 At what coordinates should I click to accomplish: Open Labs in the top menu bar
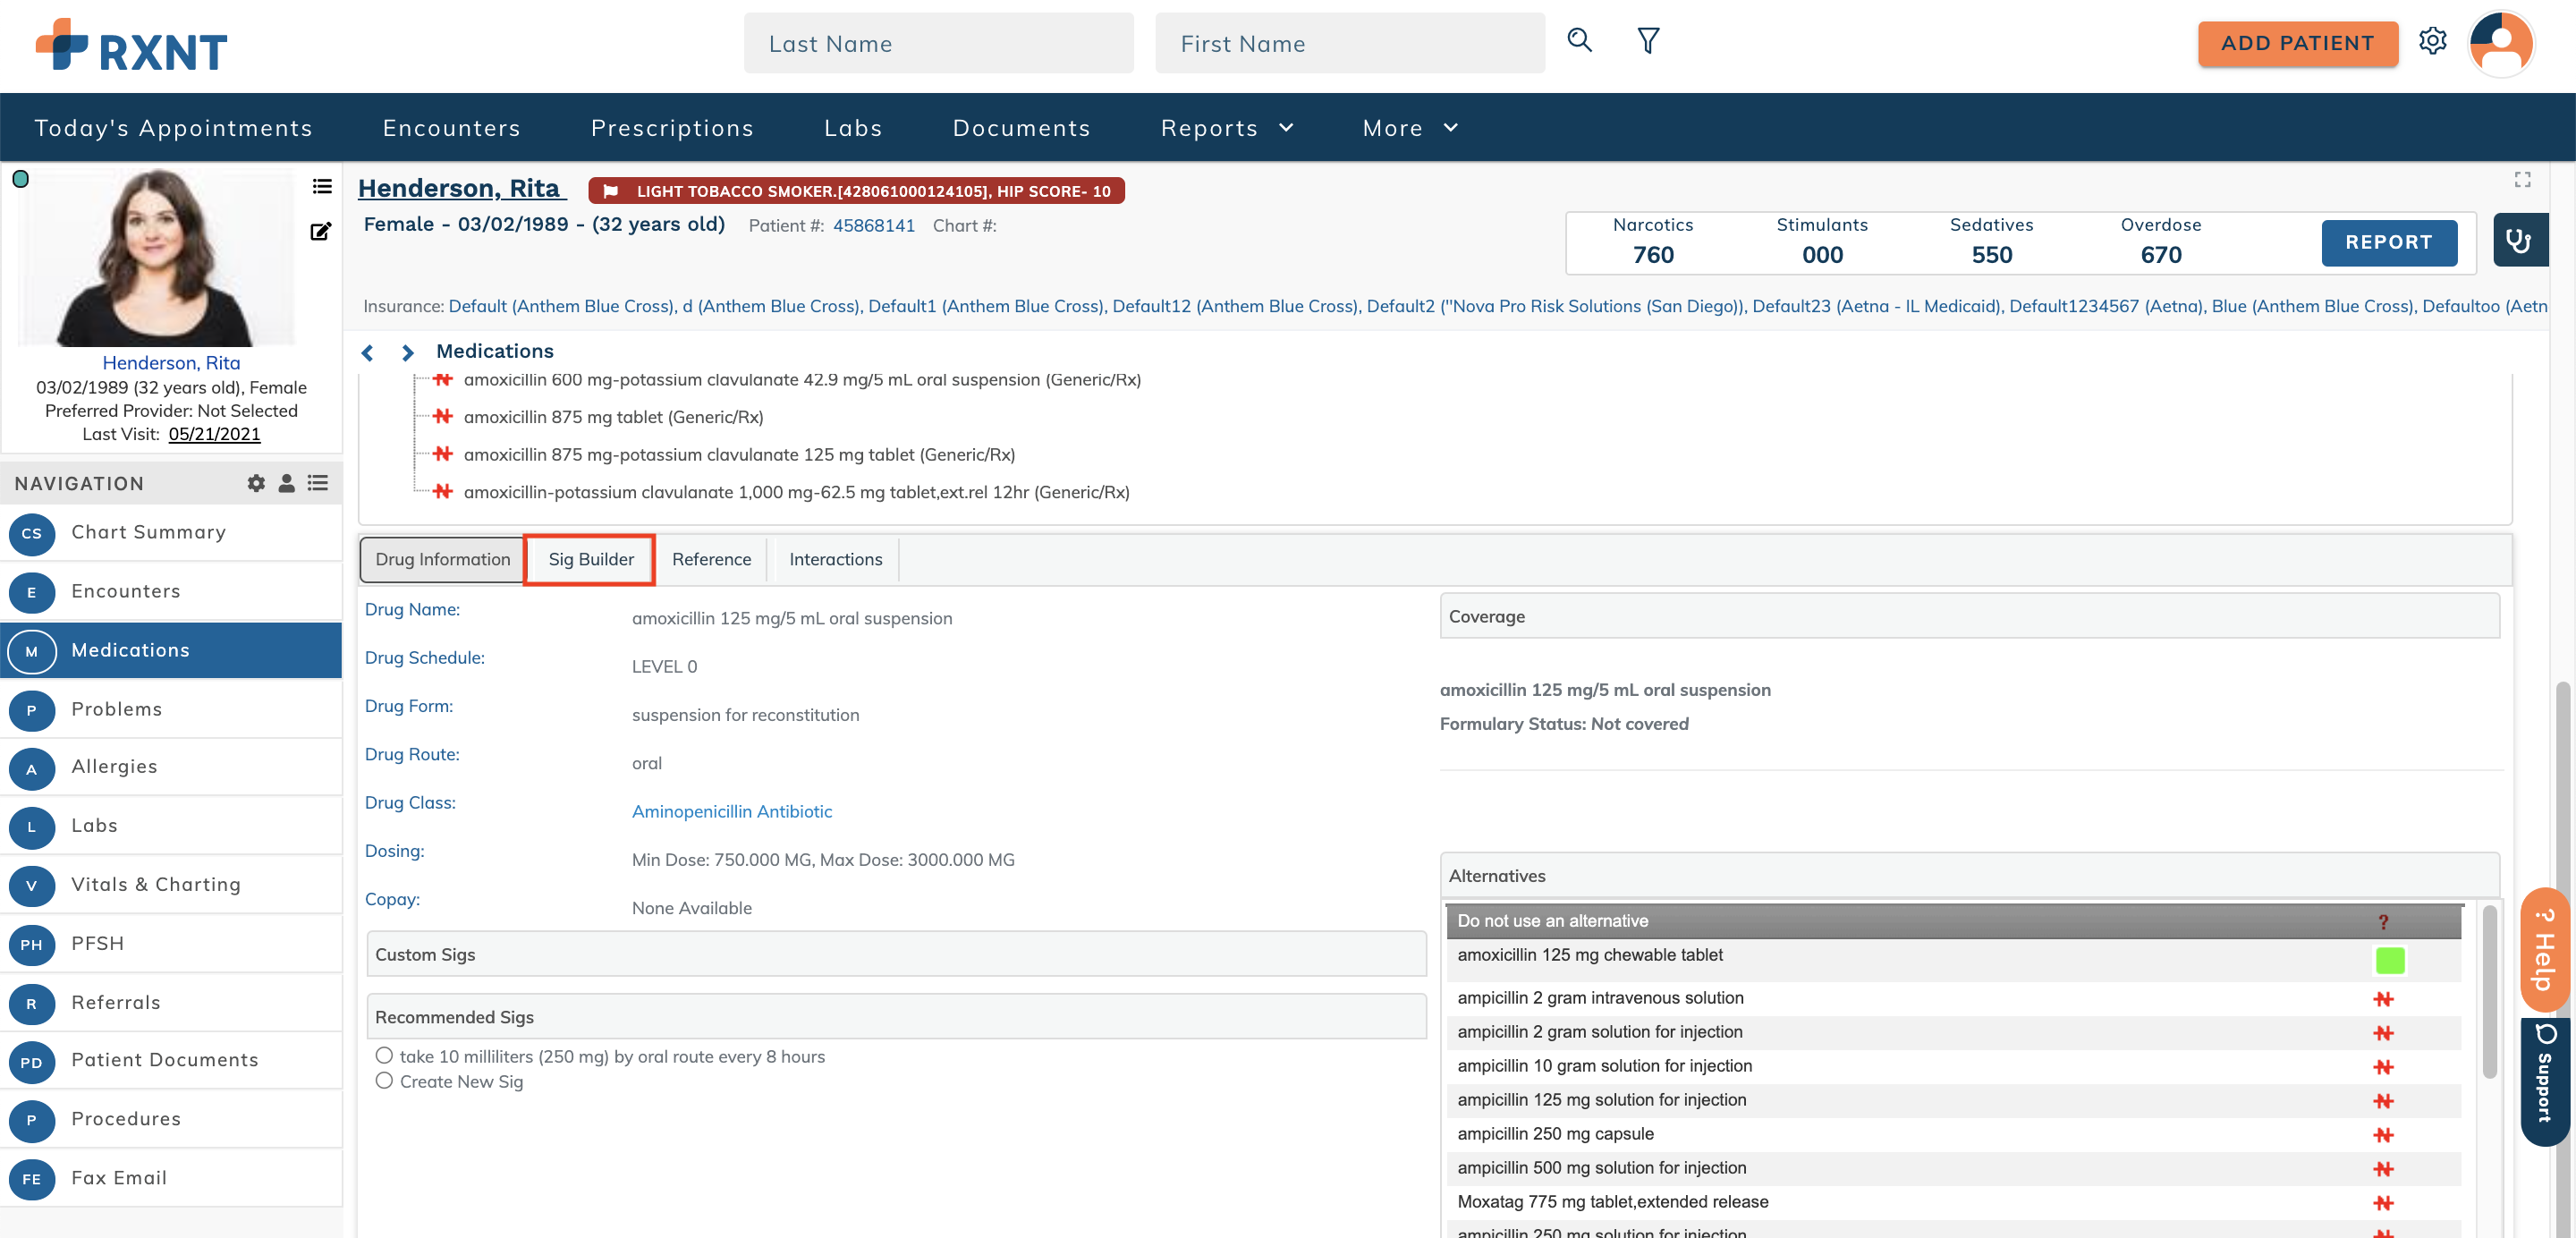pos(853,128)
